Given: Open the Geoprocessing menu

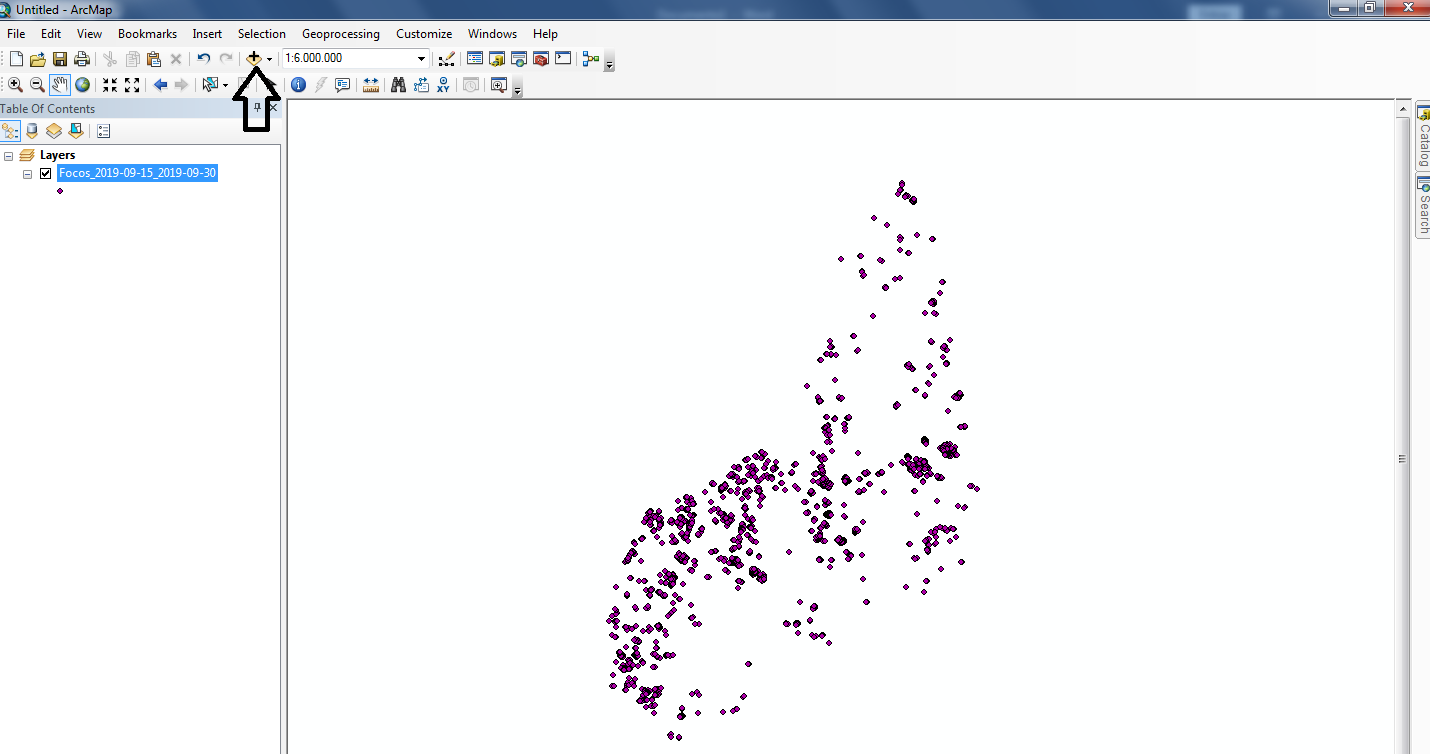Looking at the screenshot, I should tap(340, 33).
